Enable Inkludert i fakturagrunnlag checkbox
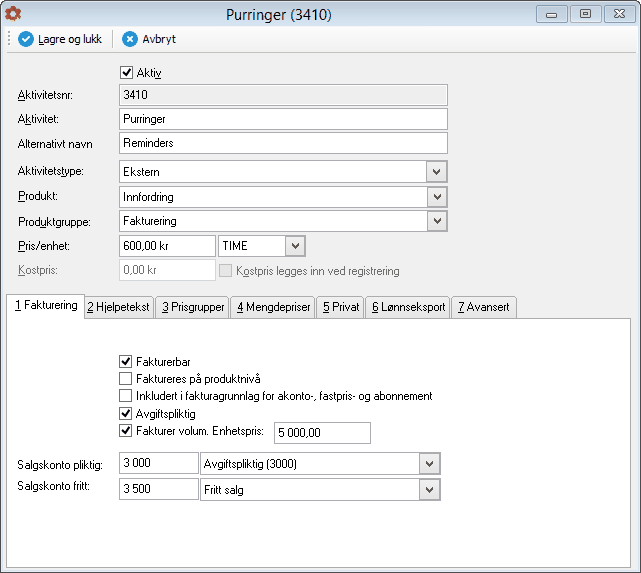The width and height of the screenshot is (641, 573). (126, 396)
